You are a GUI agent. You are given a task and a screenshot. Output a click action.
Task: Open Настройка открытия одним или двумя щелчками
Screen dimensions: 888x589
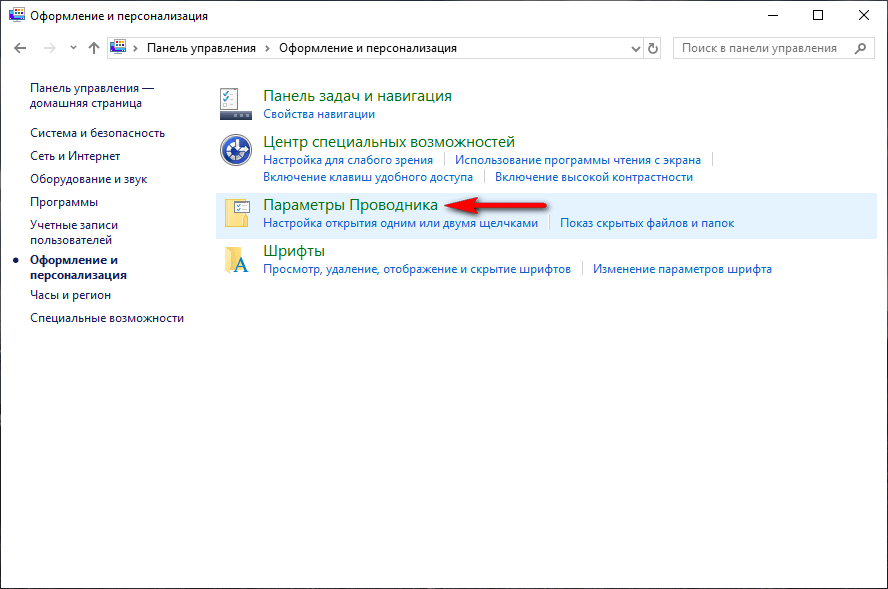pyautogui.click(x=400, y=223)
